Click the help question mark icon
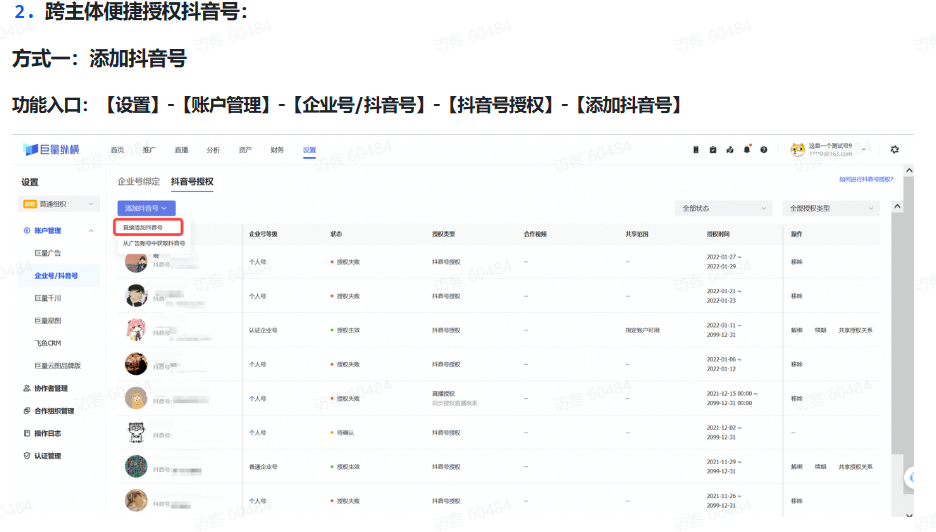This screenshot has height=532, width=936. [763, 150]
